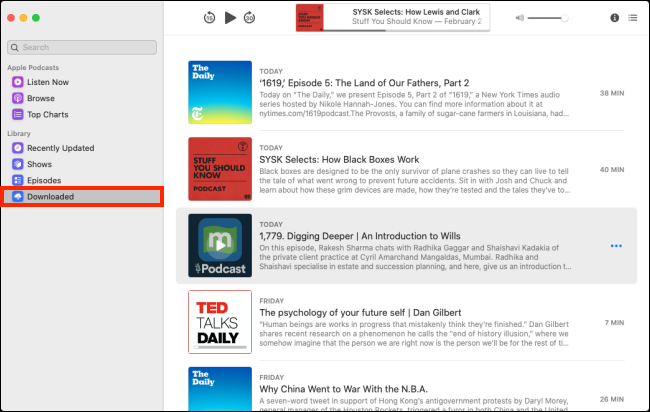This screenshot has height=412, width=650.
Task: Click the 1619 episode description text
Action: tap(414, 104)
